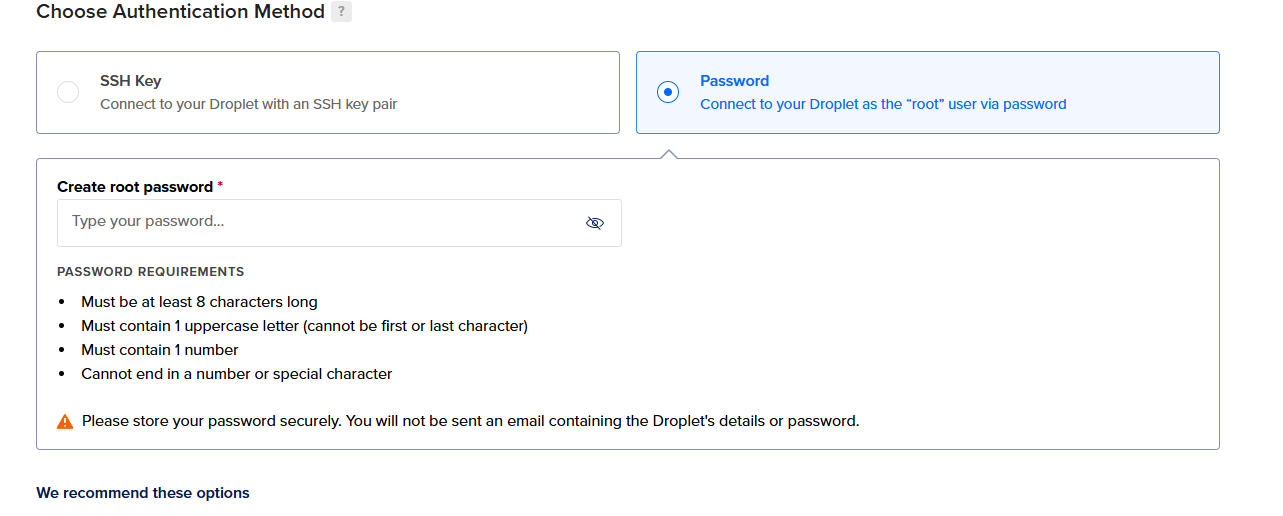Click the uppercase letter requirement
Image resolution: width=1283 pixels, height=516 pixels.
coord(304,326)
